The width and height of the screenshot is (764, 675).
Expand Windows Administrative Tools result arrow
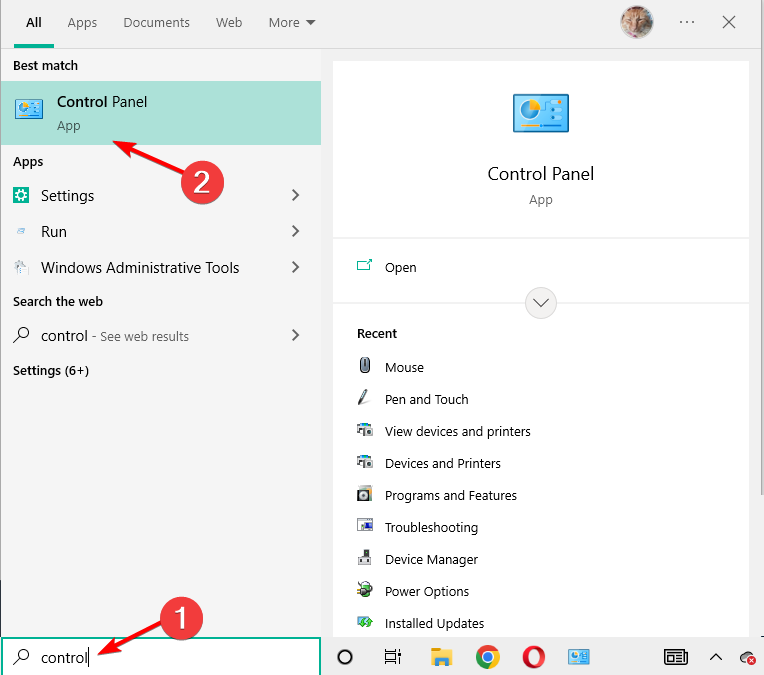295,267
